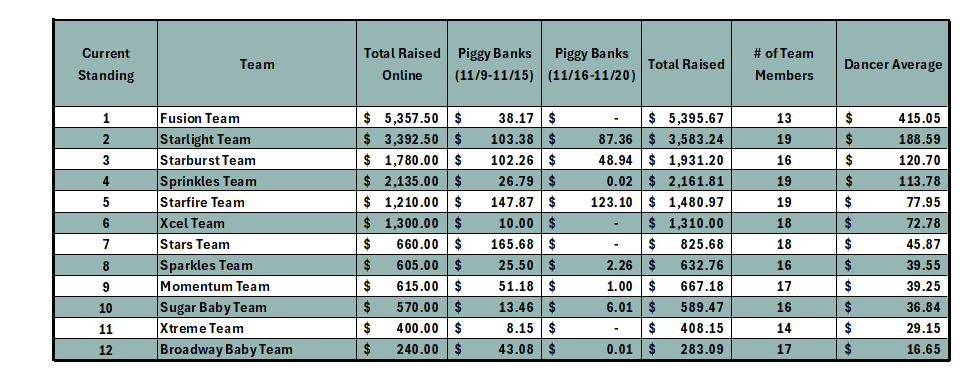This screenshot has height=388, width=977.
Task: Click the Momentum Team cell
Action: coord(257,286)
